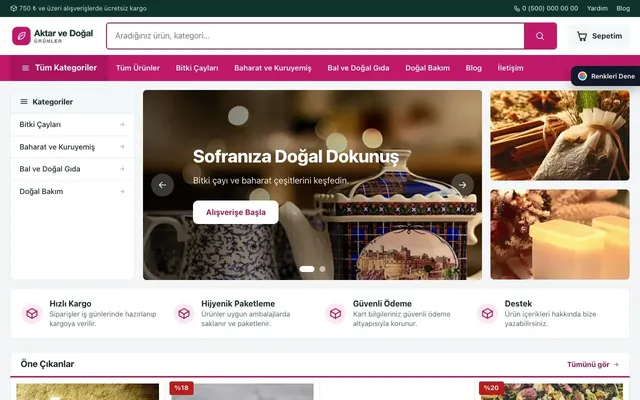Open Tüm Ürünler in the nav bar
The height and width of the screenshot is (400, 640).
click(138, 68)
